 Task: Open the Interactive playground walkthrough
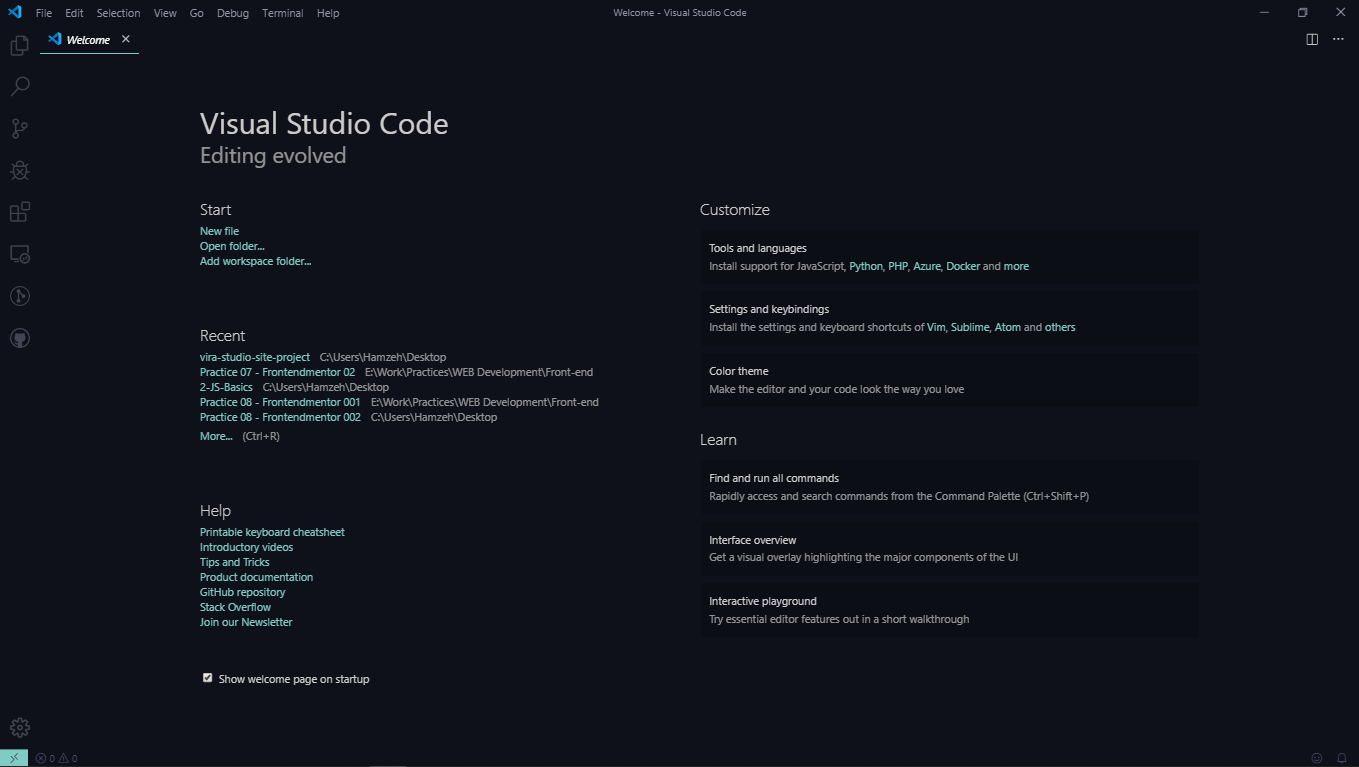[764, 600]
